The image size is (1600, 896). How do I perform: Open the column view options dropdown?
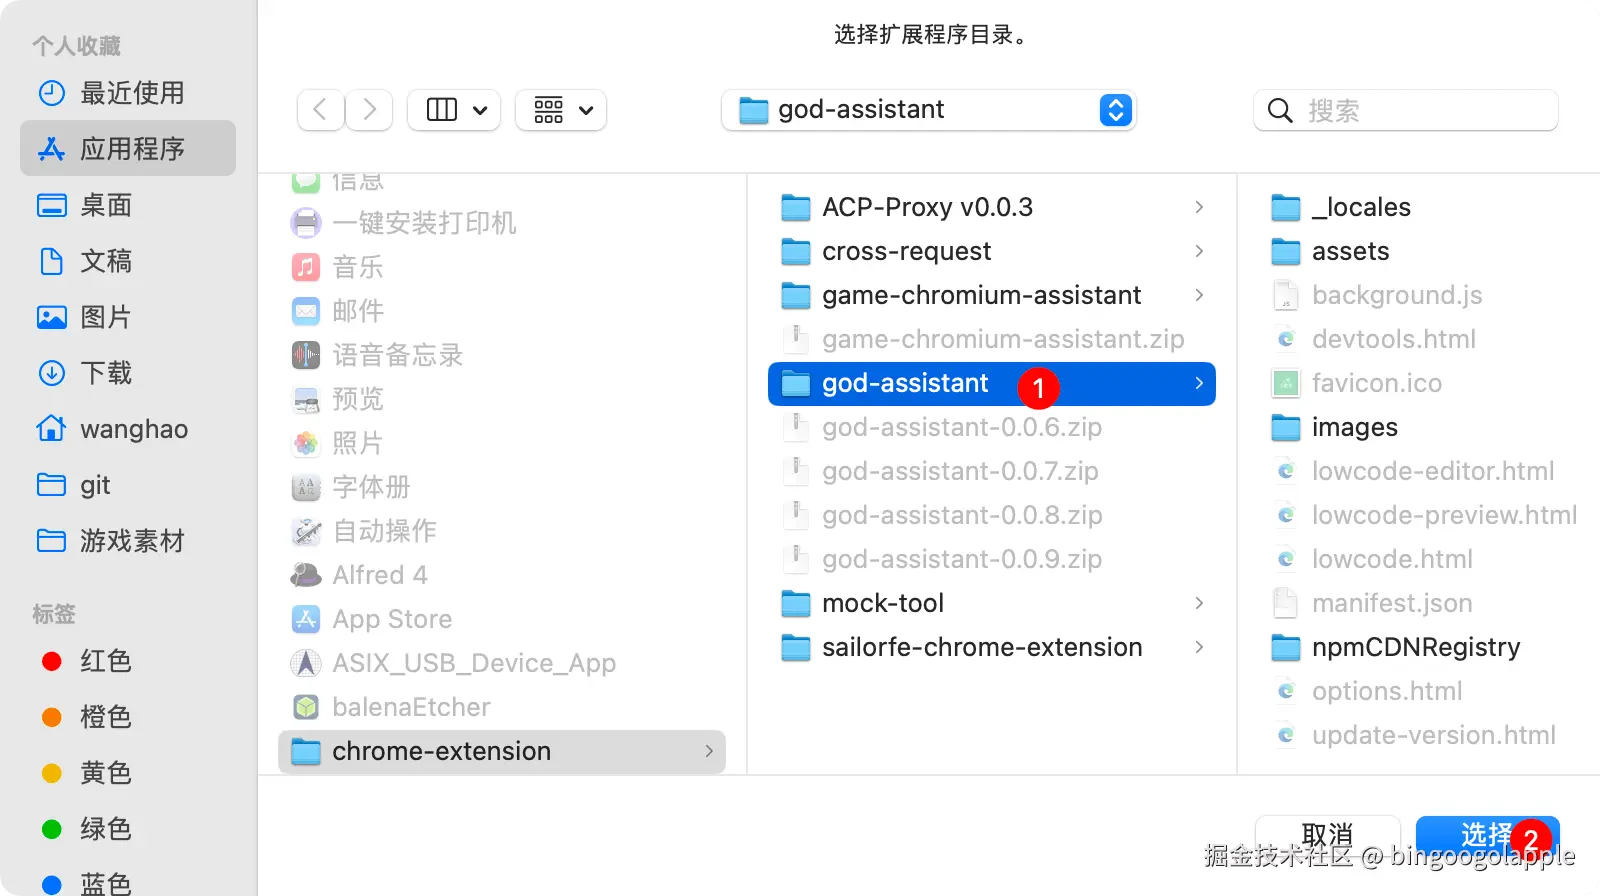tap(455, 109)
